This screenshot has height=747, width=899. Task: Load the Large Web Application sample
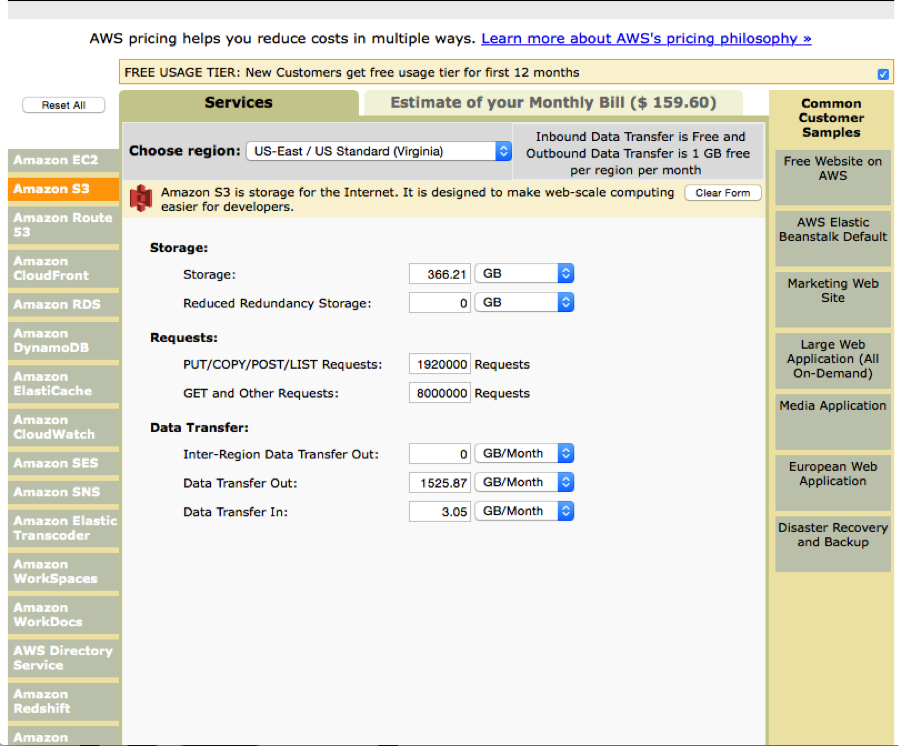click(832, 361)
